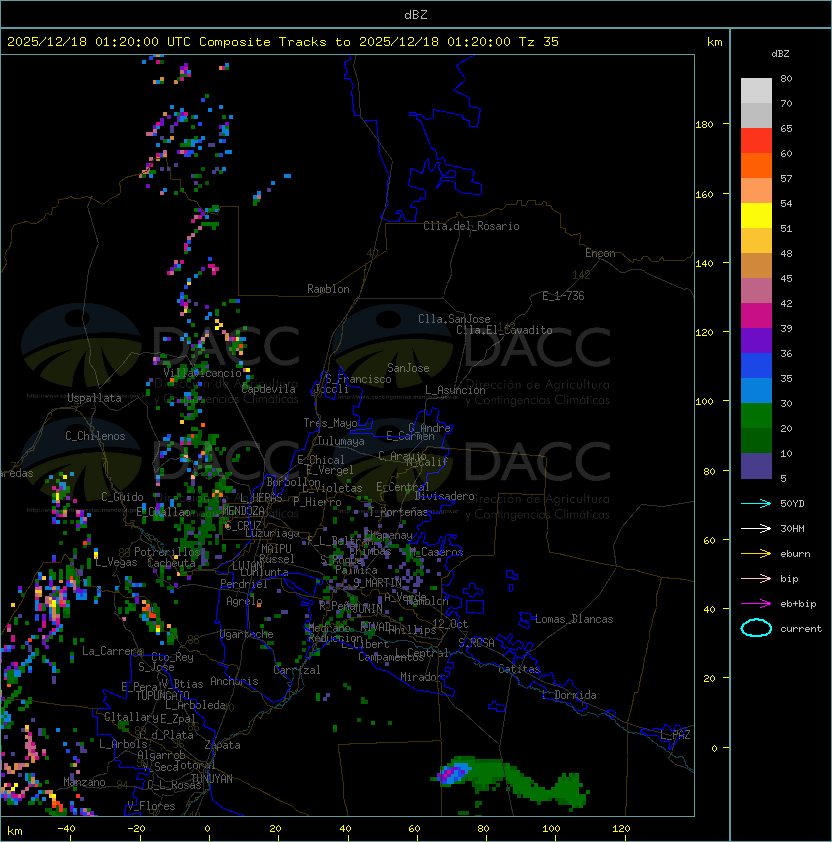Select the light orange 54-57 dBZ swatch
Viewport: 832px width, 842px height.
pos(756,191)
